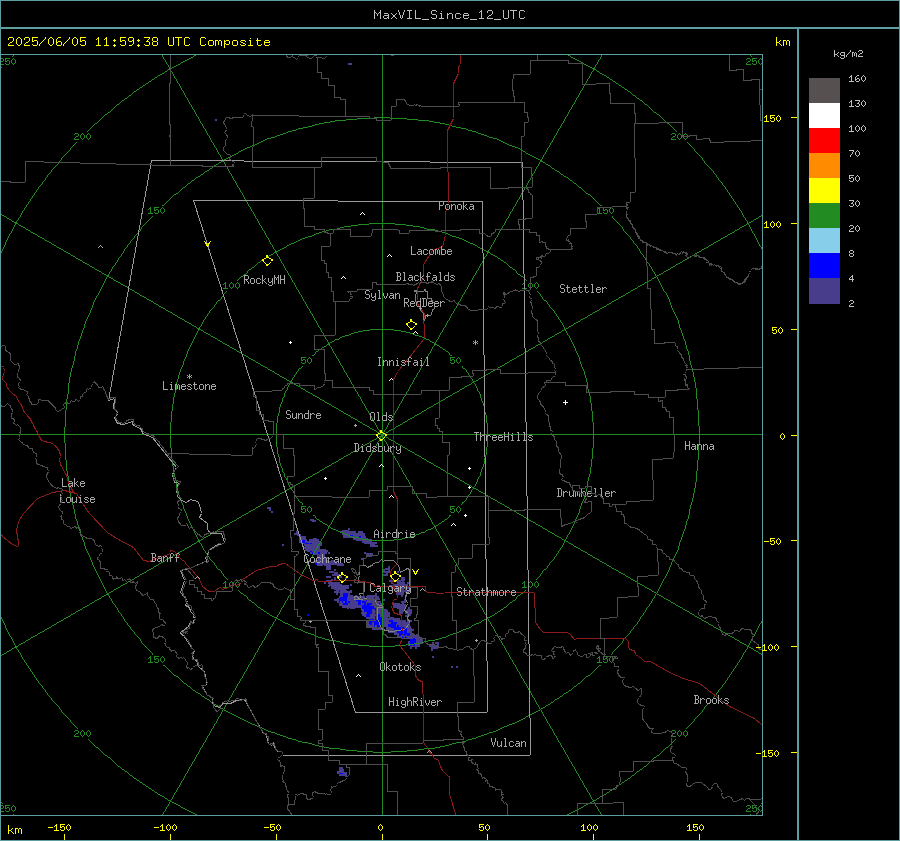Image resolution: width=900 pixels, height=841 pixels.
Task: Click the Calgary city label
Action: pyautogui.click(x=390, y=588)
